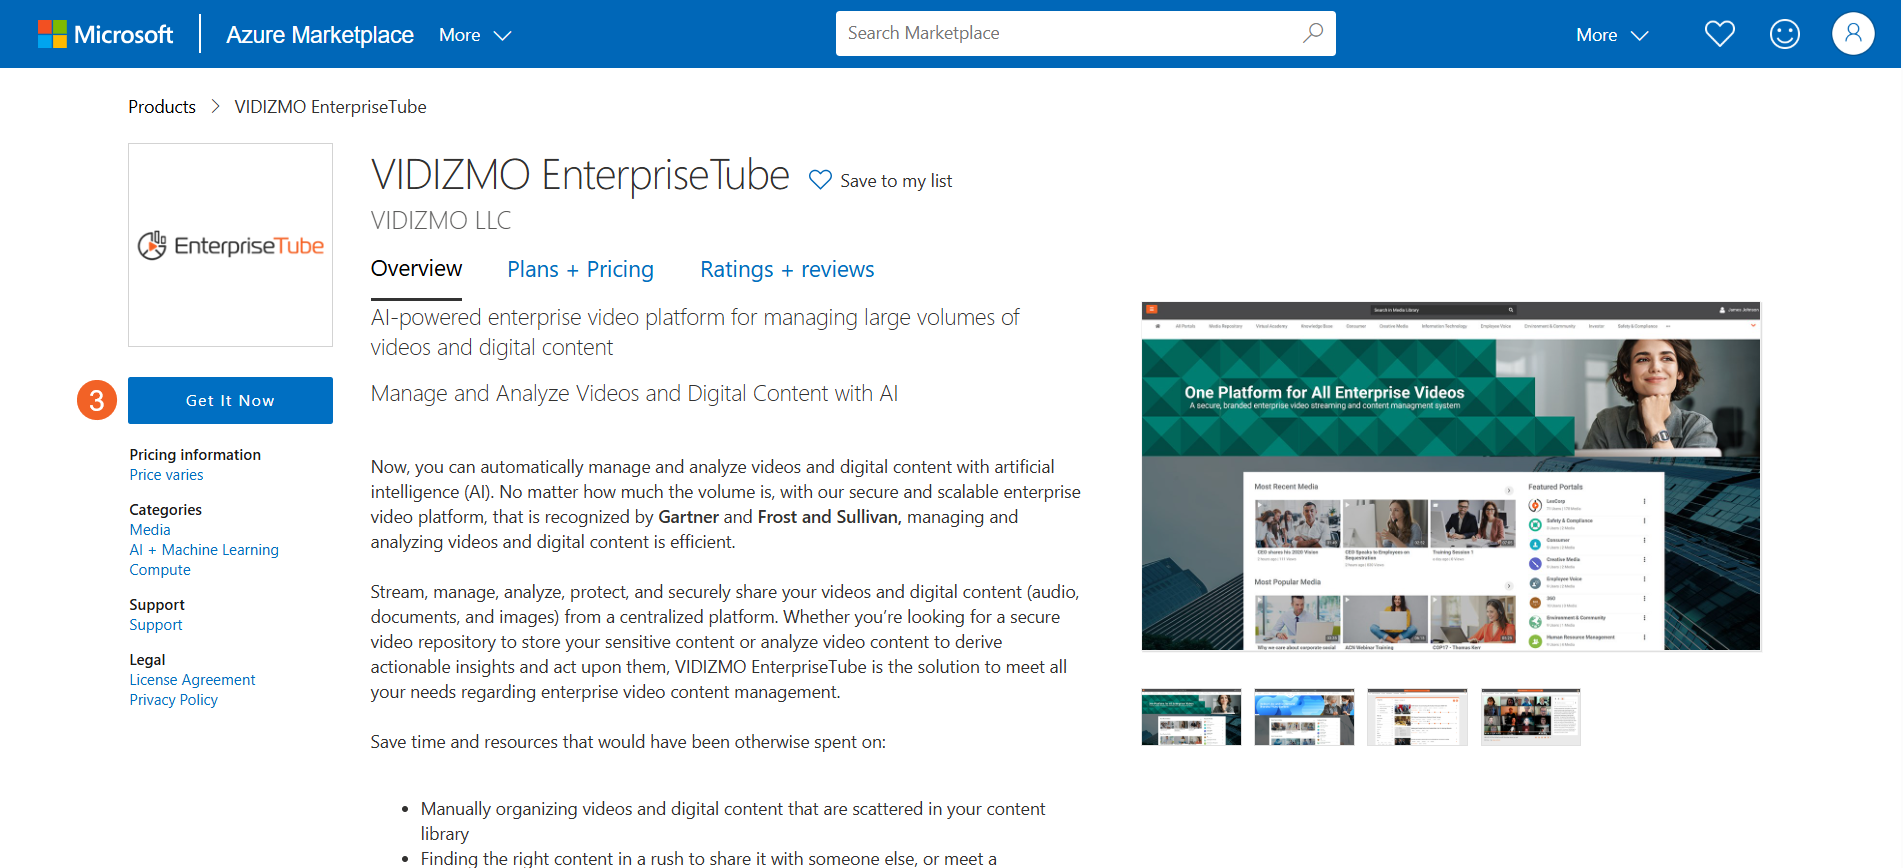Image resolution: width=1903 pixels, height=868 pixels.
Task: Open the wishlist heart icon in header
Action: click(1719, 34)
